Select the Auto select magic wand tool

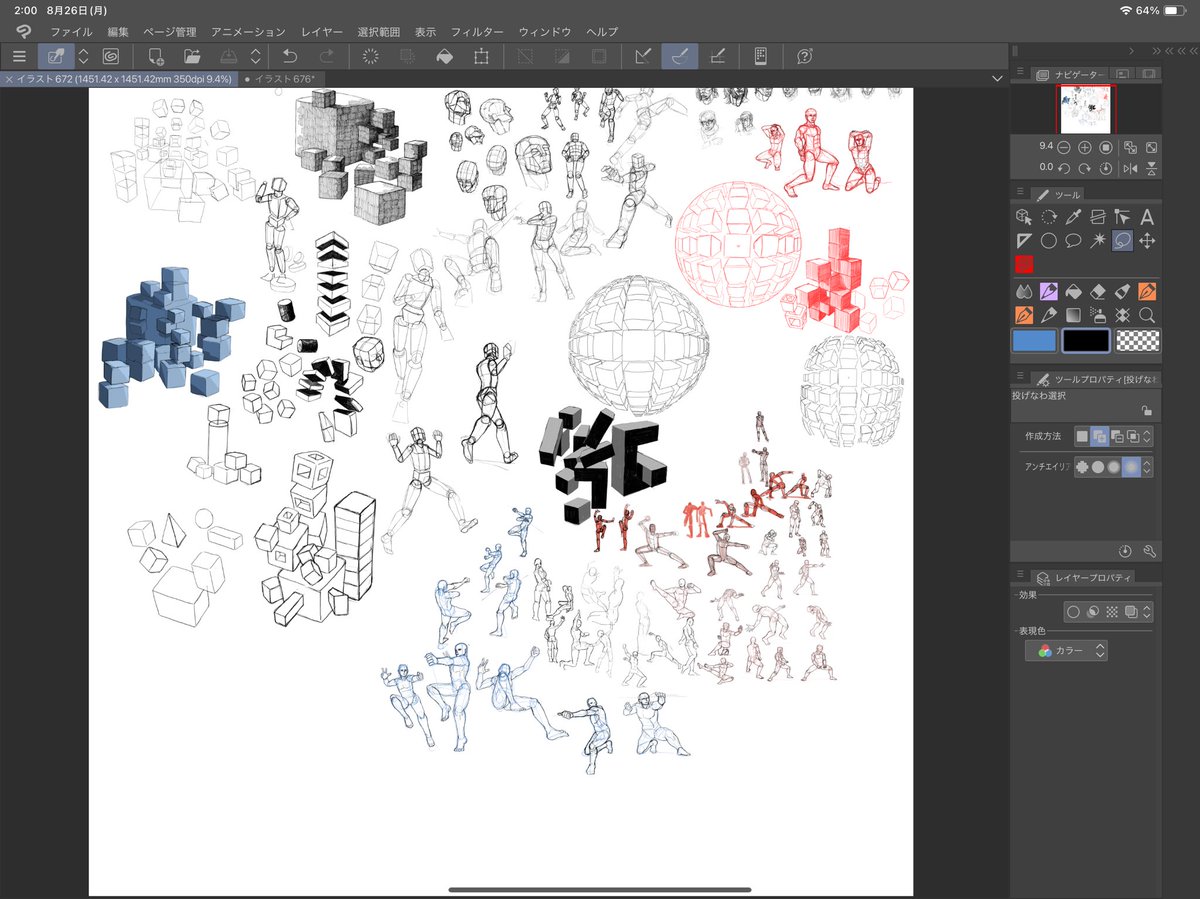coord(1098,240)
